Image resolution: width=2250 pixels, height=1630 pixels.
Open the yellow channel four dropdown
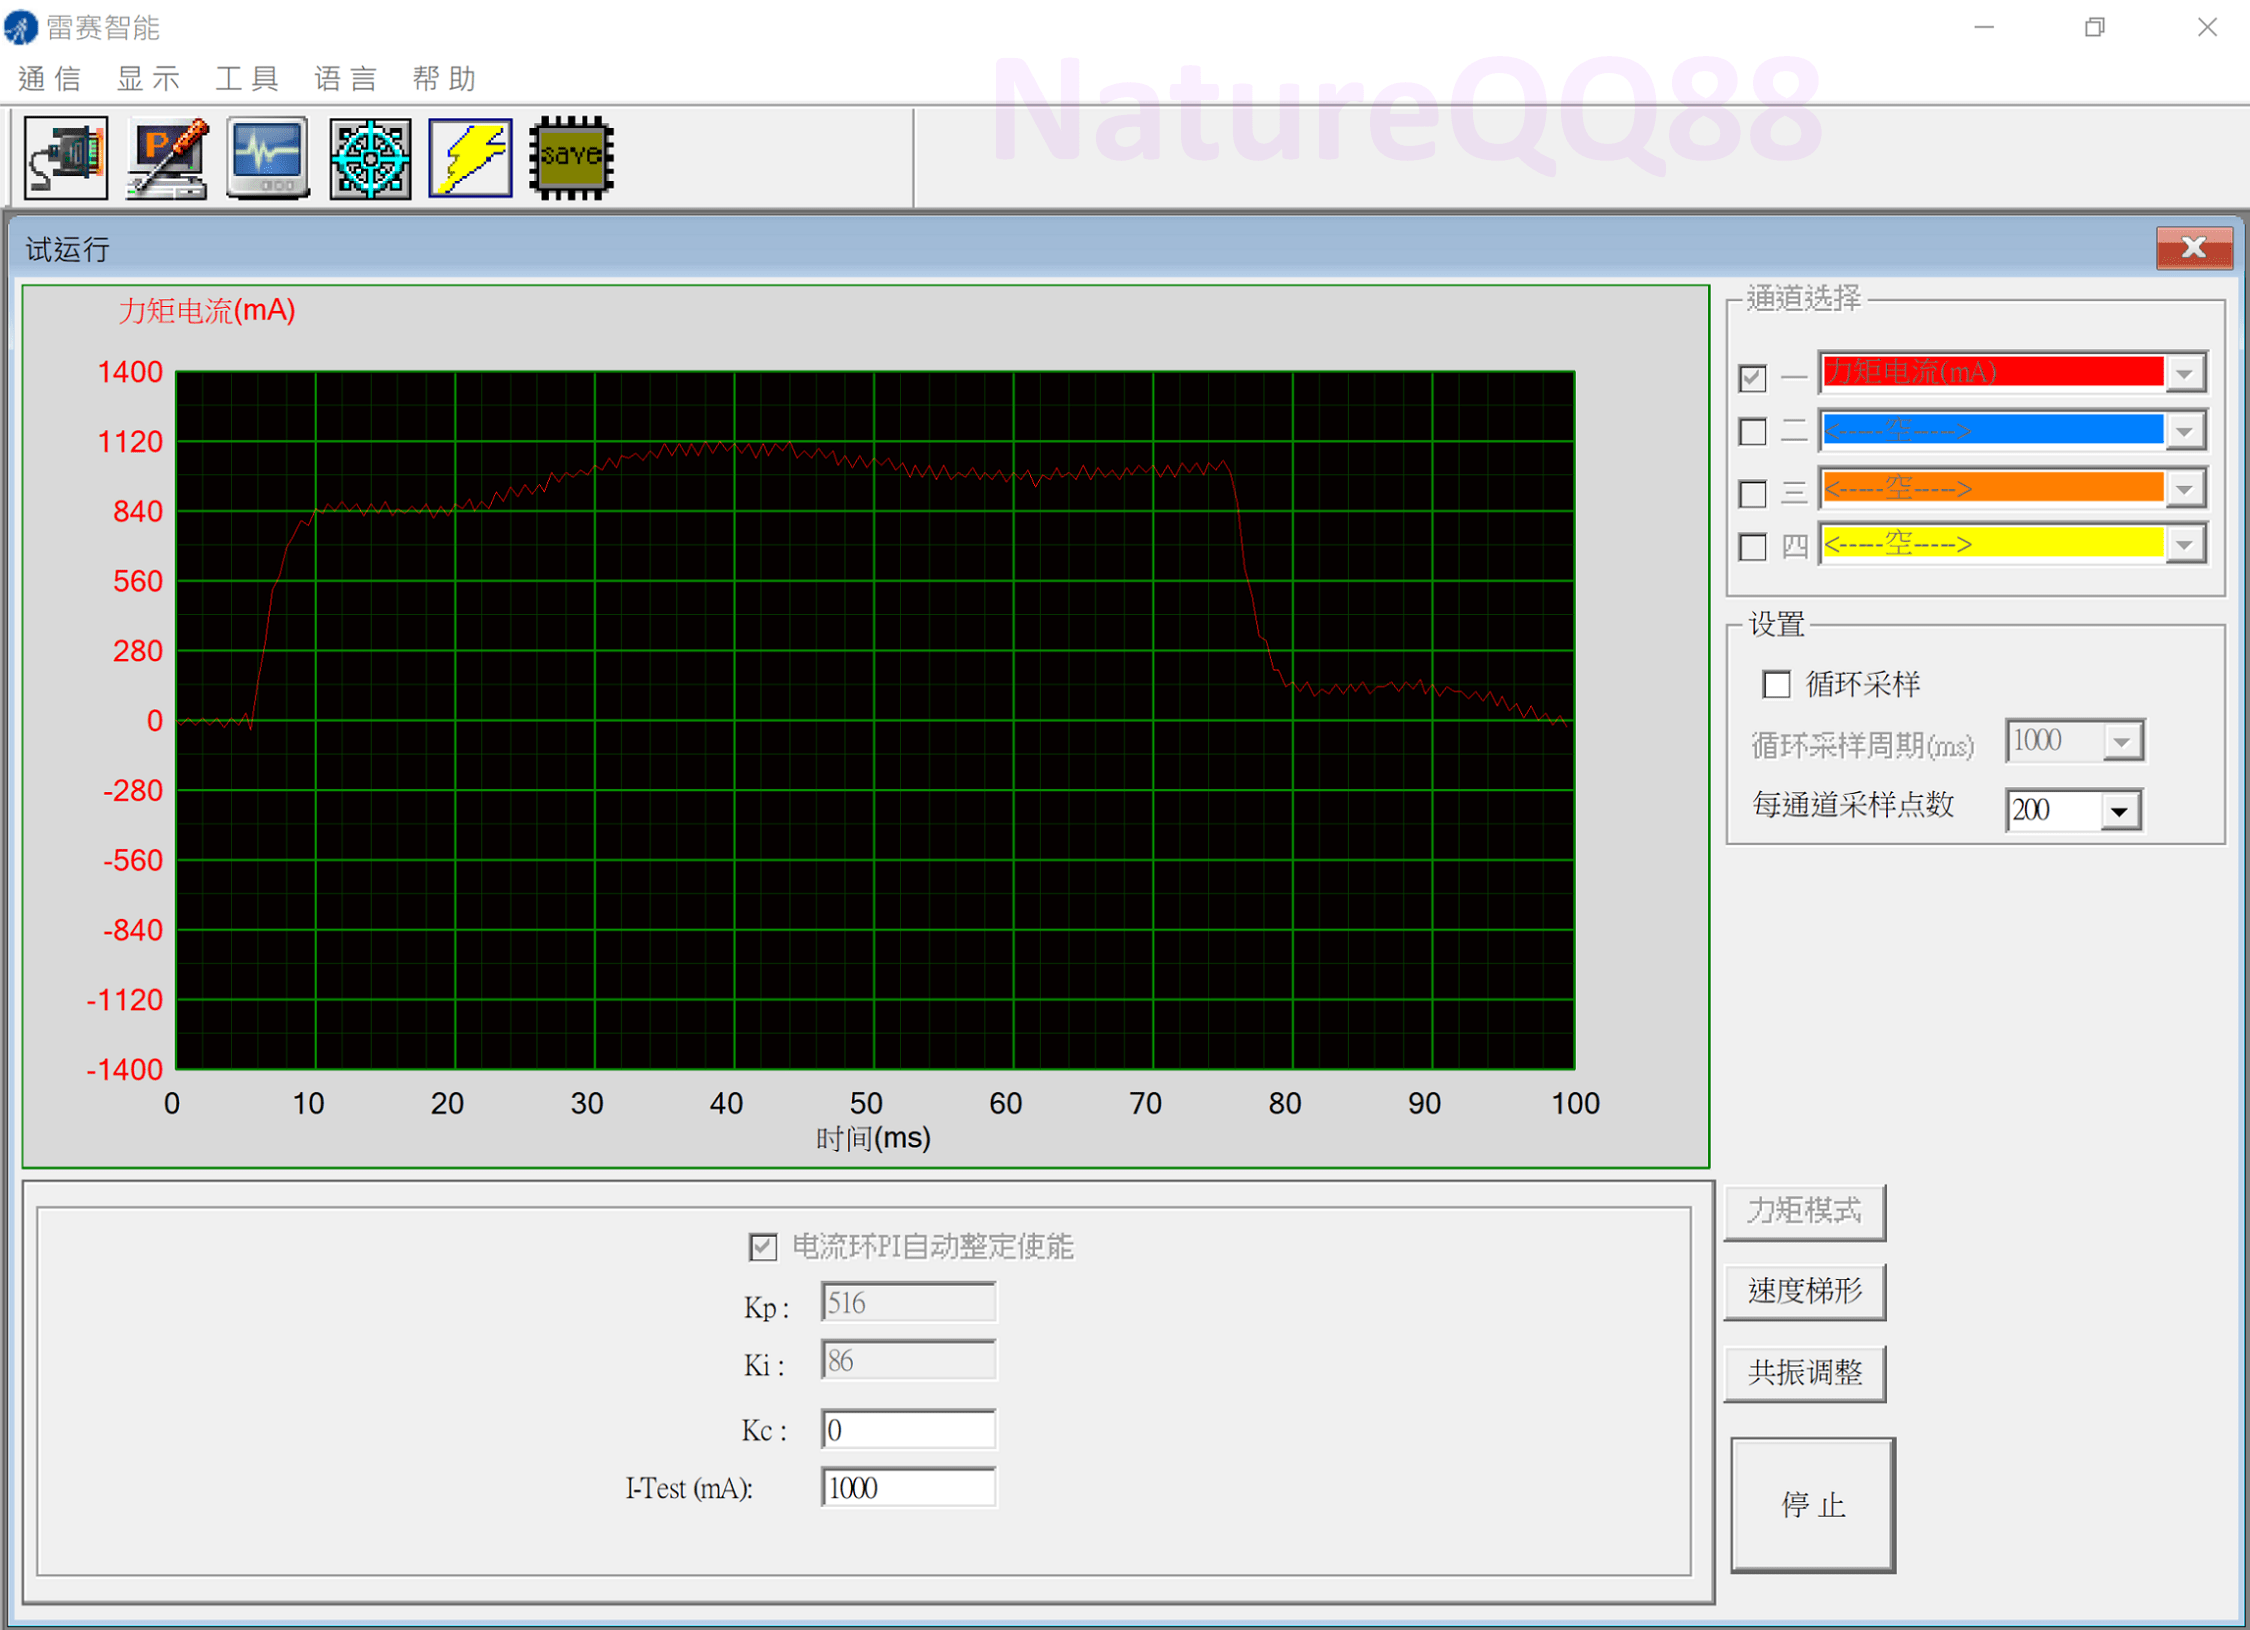point(2185,545)
